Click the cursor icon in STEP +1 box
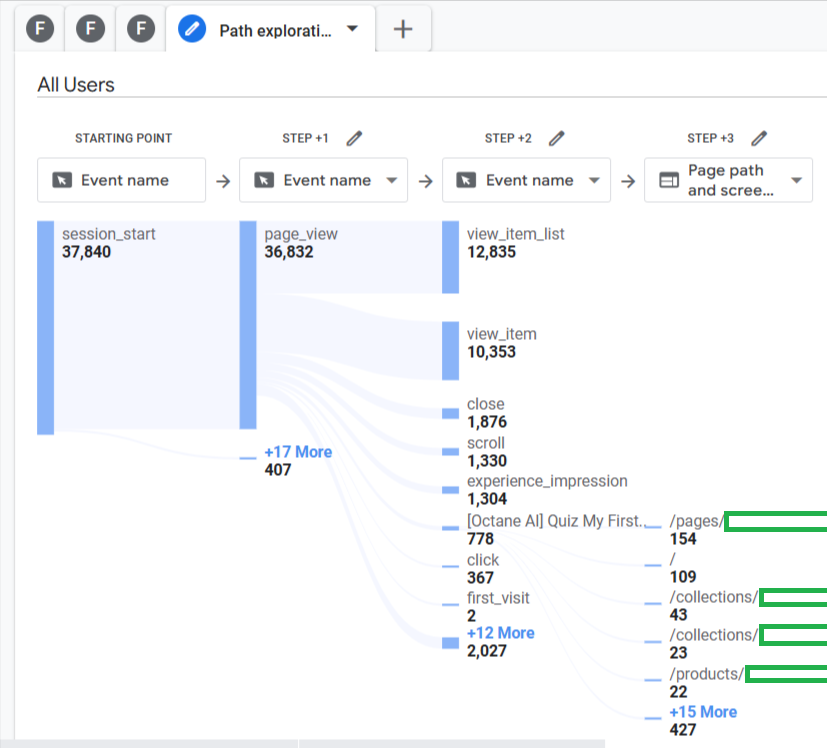 click(x=264, y=180)
